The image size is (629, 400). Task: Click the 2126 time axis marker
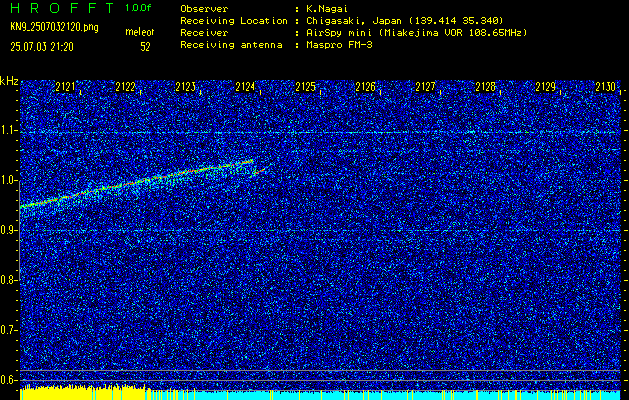(x=365, y=87)
